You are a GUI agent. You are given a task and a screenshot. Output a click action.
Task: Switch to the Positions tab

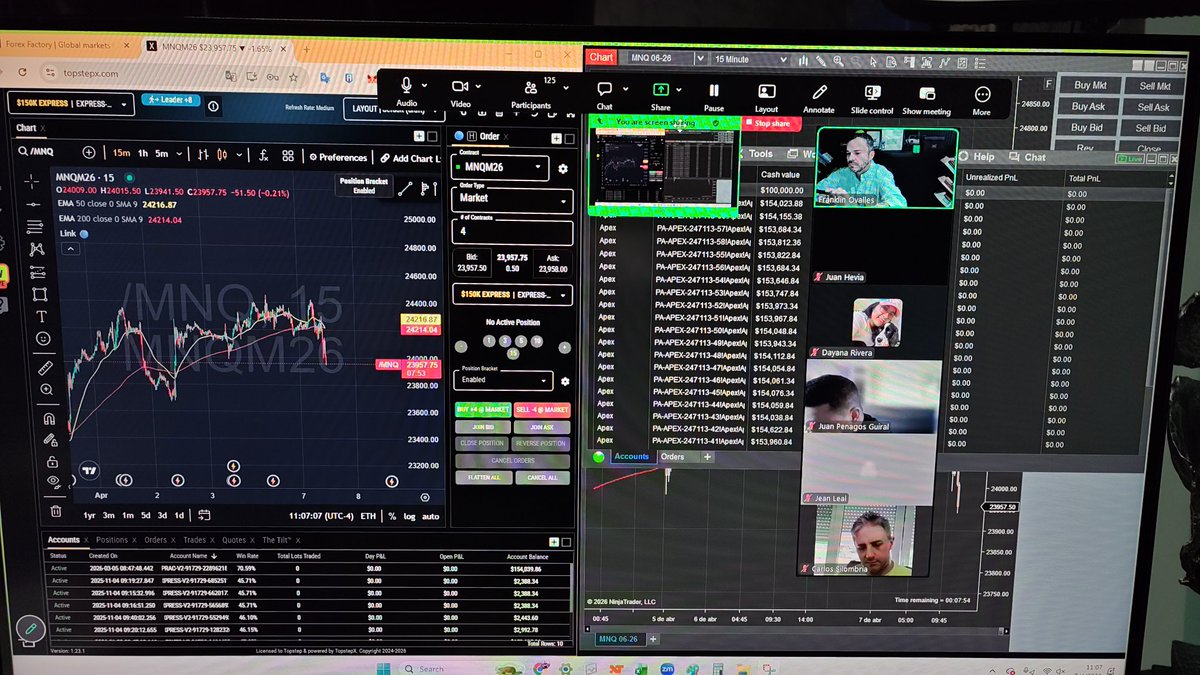click(x=112, y=540)
